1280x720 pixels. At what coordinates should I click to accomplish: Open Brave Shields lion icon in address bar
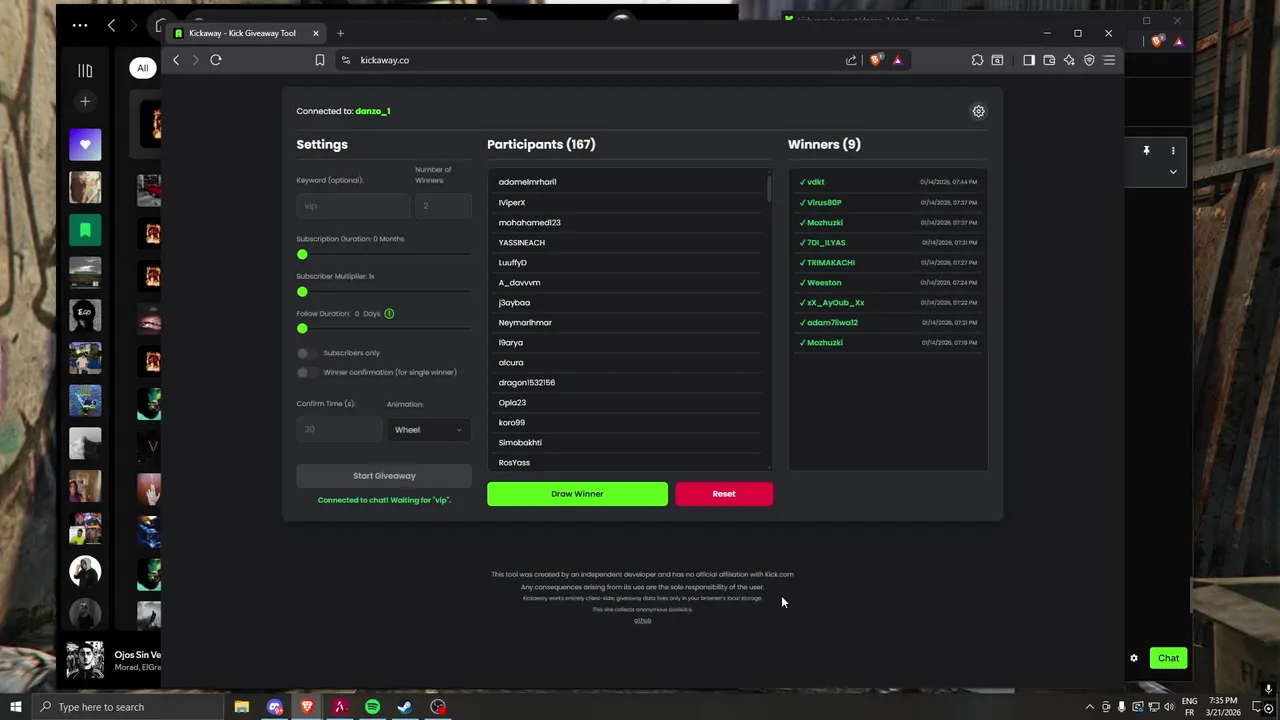click(876, 60)
